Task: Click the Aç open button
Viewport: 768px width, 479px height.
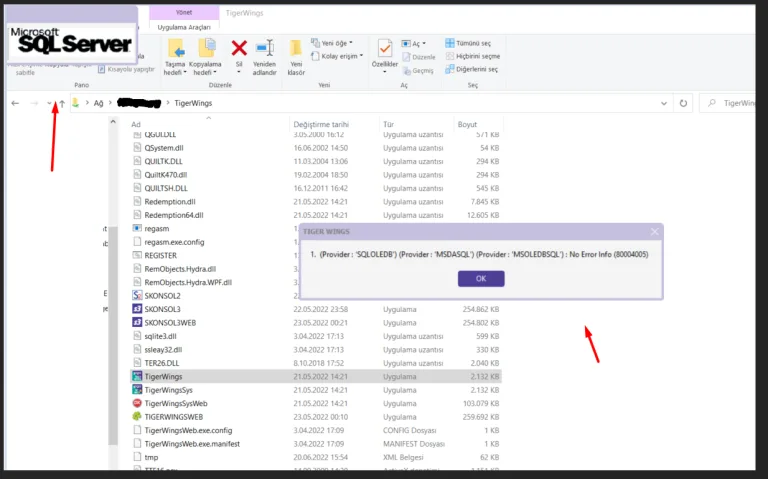Action: pos(414,44)
